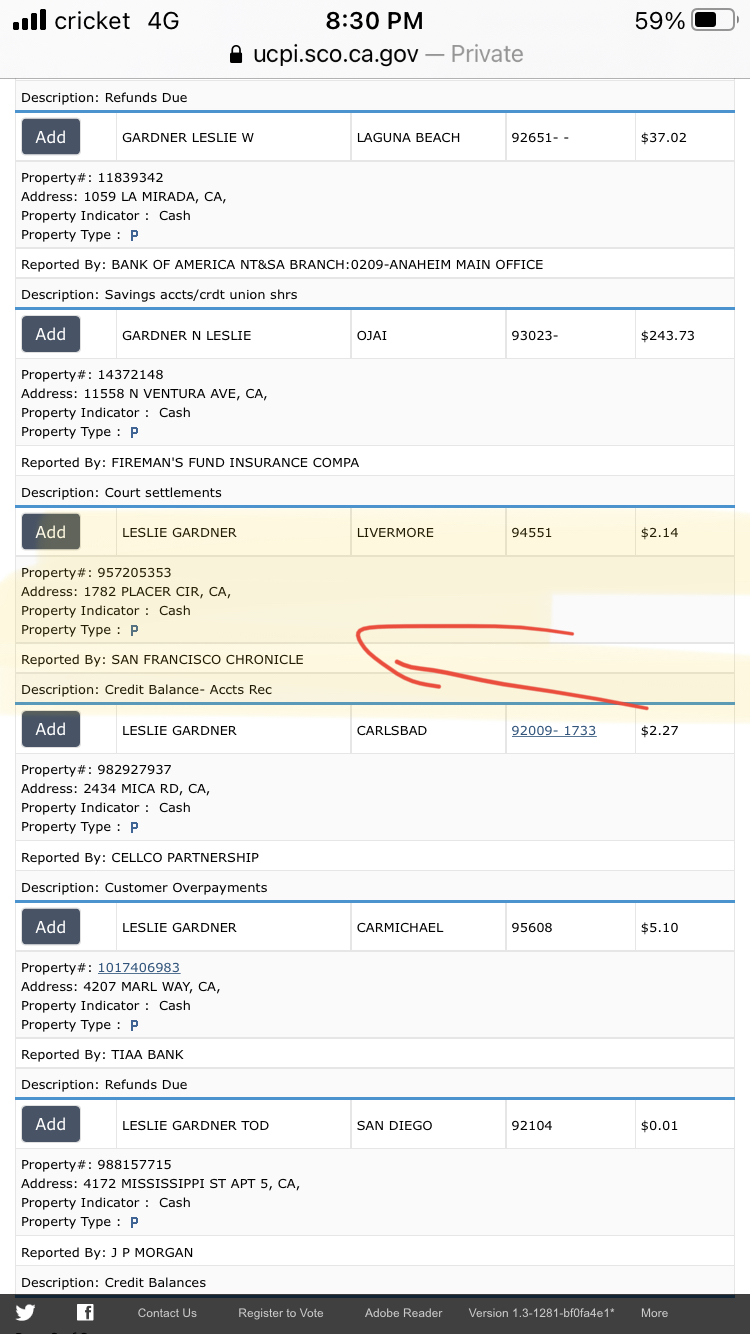750x1334 pixels.
Task: Select the $0.01 amount cell
Action: (x=683, y=1125)
